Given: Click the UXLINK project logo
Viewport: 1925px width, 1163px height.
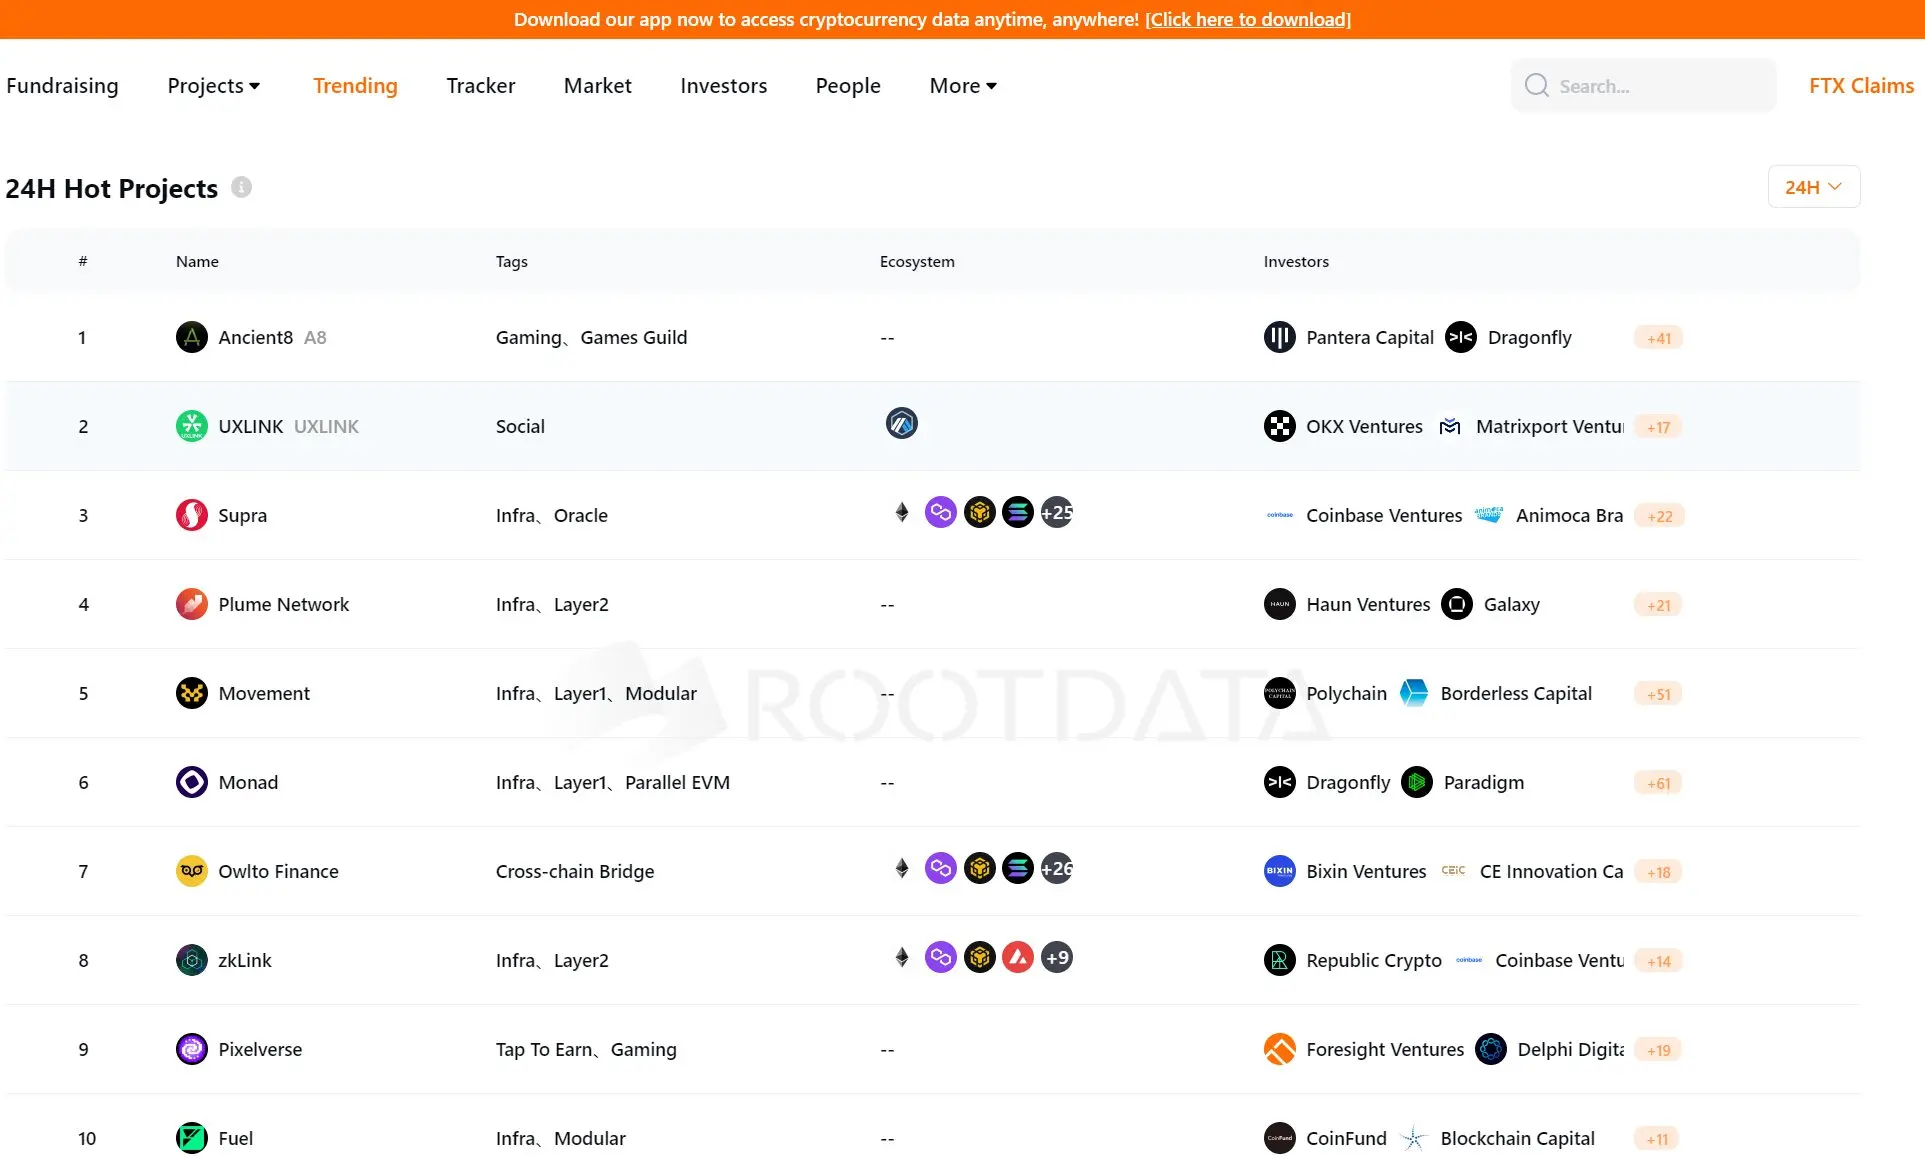Looking at the screenshot, I should pyautogui.click(x=191, y=425).
